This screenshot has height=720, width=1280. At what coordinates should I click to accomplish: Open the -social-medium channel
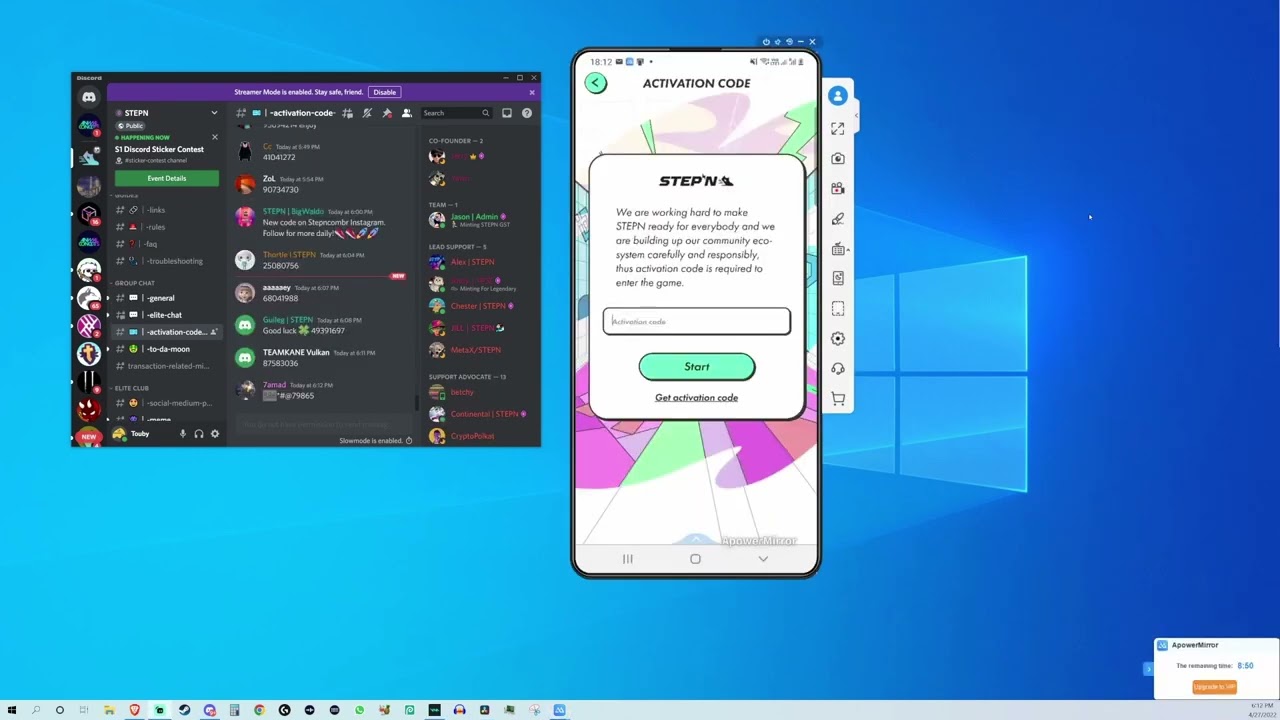(x=166, y=403)
